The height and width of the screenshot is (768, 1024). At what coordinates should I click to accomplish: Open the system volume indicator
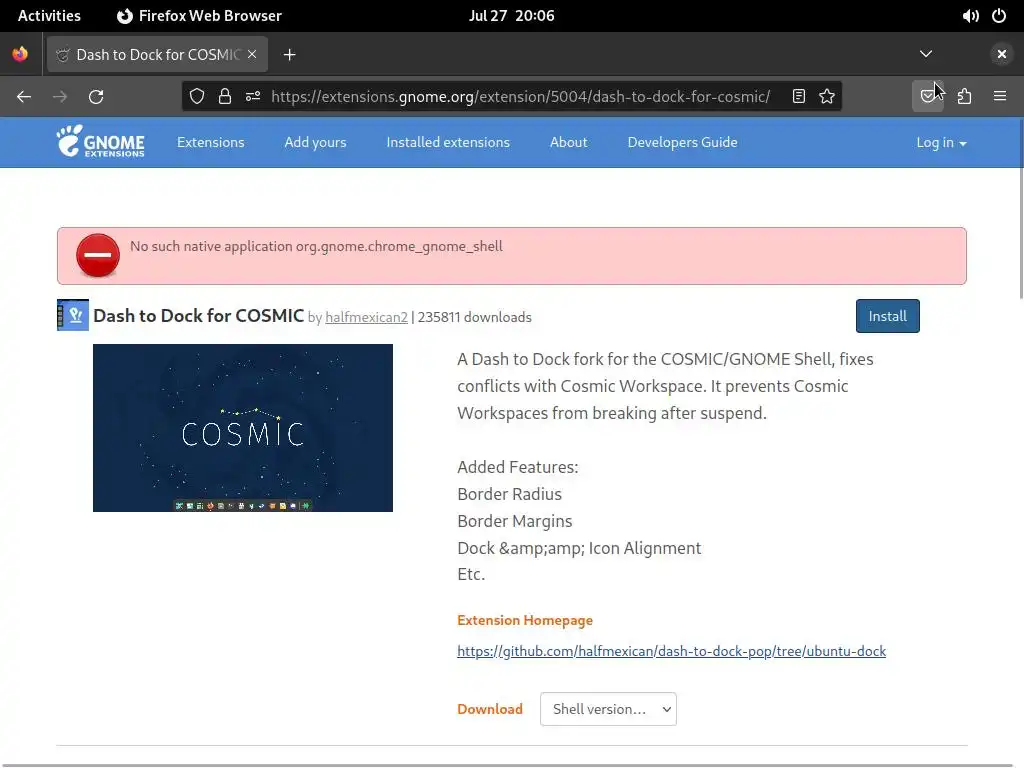[x=970, y=16]
